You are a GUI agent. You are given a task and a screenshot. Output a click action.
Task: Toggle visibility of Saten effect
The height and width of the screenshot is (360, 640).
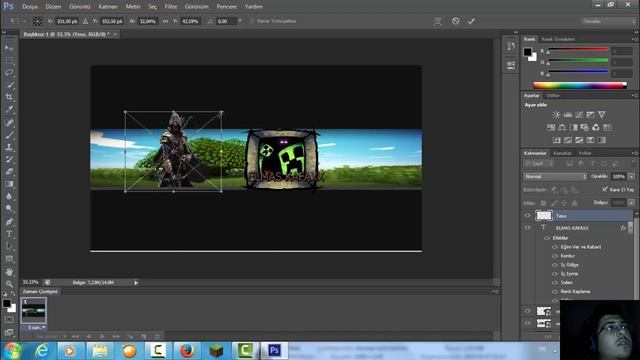pyautogui.click(x=555, y=282)
